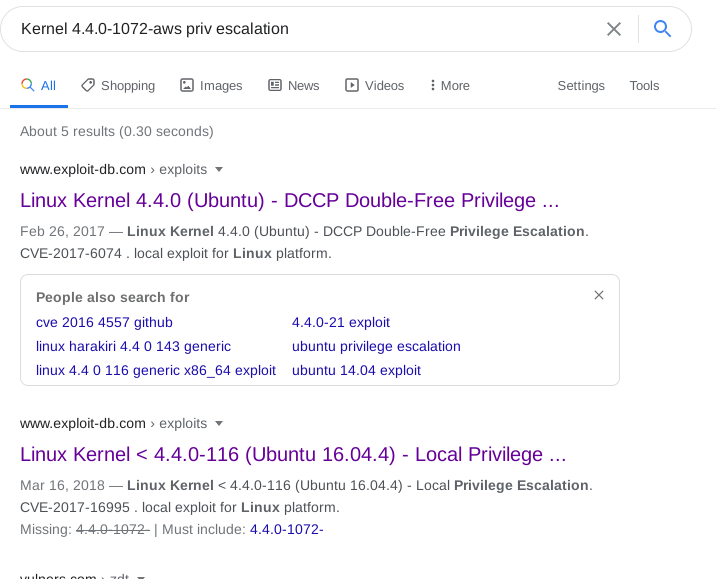Select linux harakiri 4.4 0 143 generic suggestion
This screenshot has height=579, width=716.
[133, 346]
